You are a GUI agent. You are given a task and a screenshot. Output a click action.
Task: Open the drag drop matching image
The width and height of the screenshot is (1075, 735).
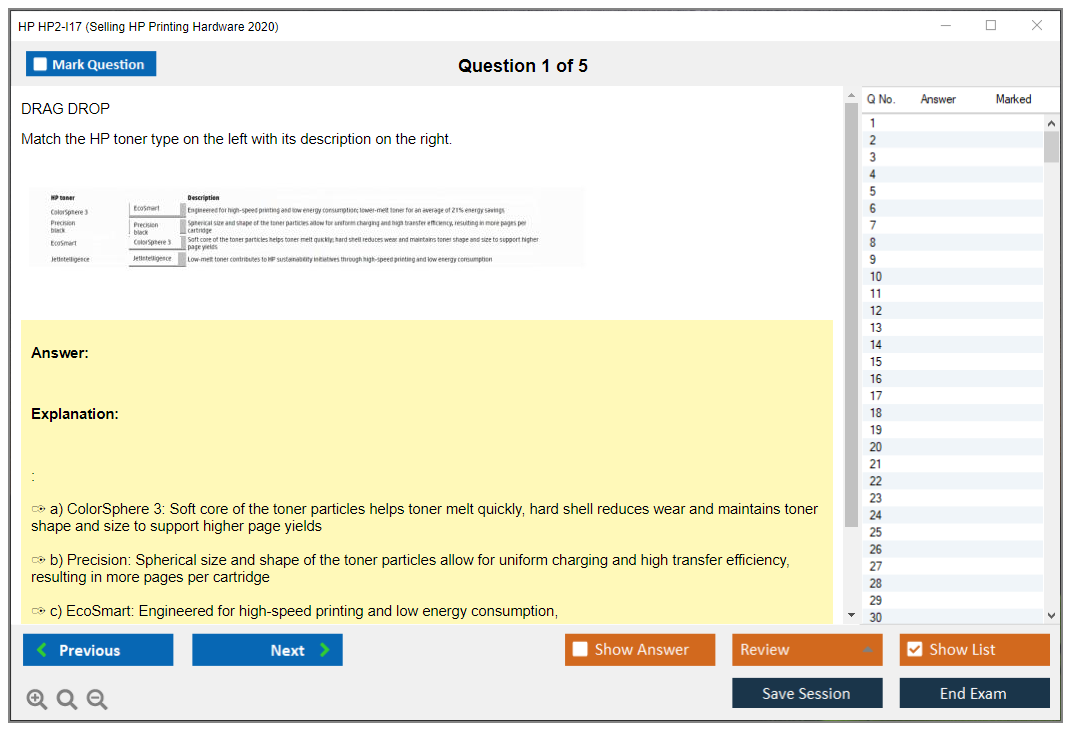(x=305, y=230)
